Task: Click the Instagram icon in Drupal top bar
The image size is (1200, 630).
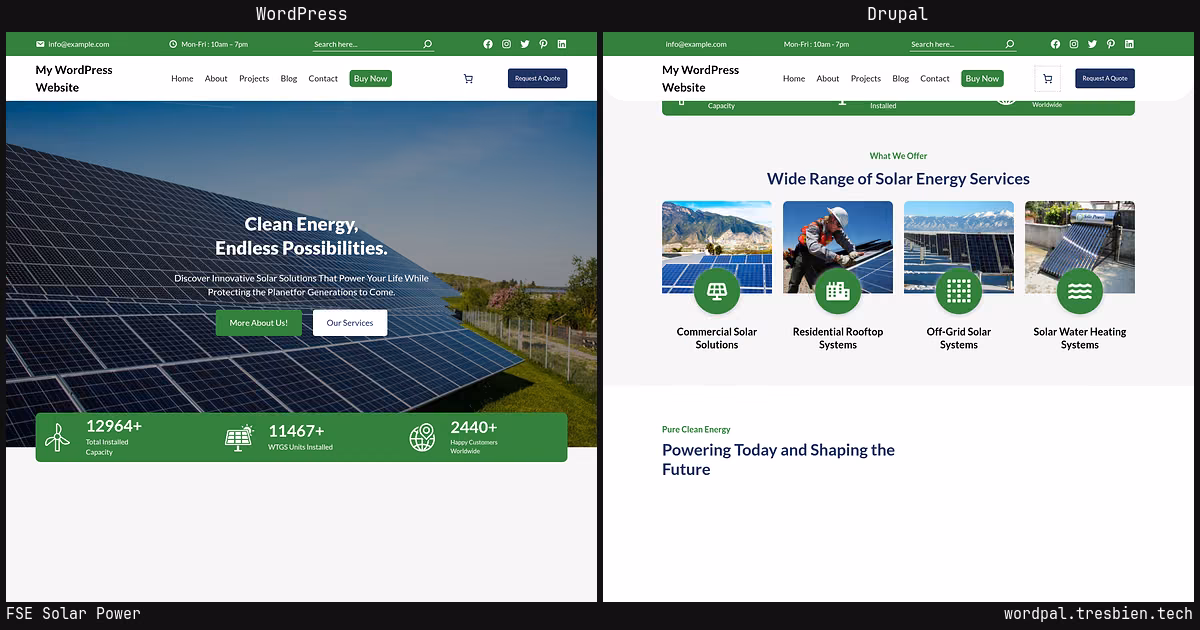Action: [1074, 44]
